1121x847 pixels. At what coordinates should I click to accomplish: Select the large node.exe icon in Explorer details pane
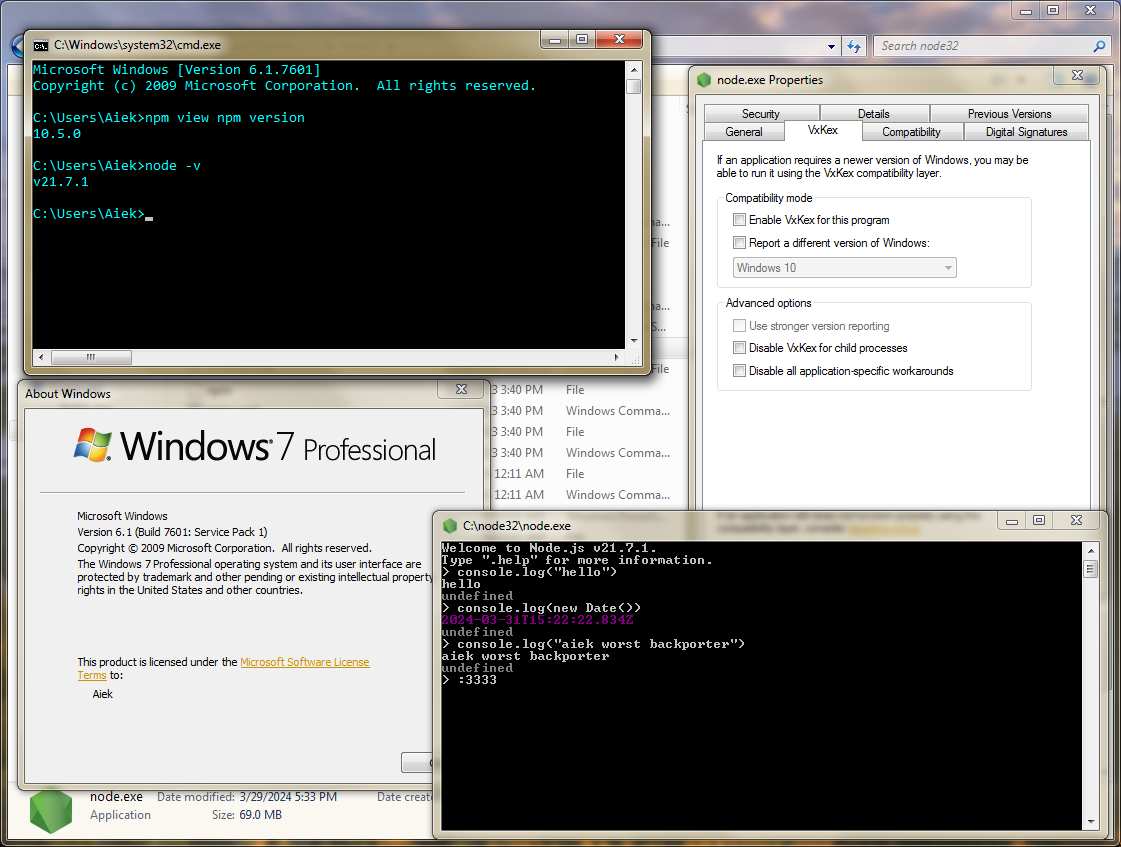click(x=51, y=810)
